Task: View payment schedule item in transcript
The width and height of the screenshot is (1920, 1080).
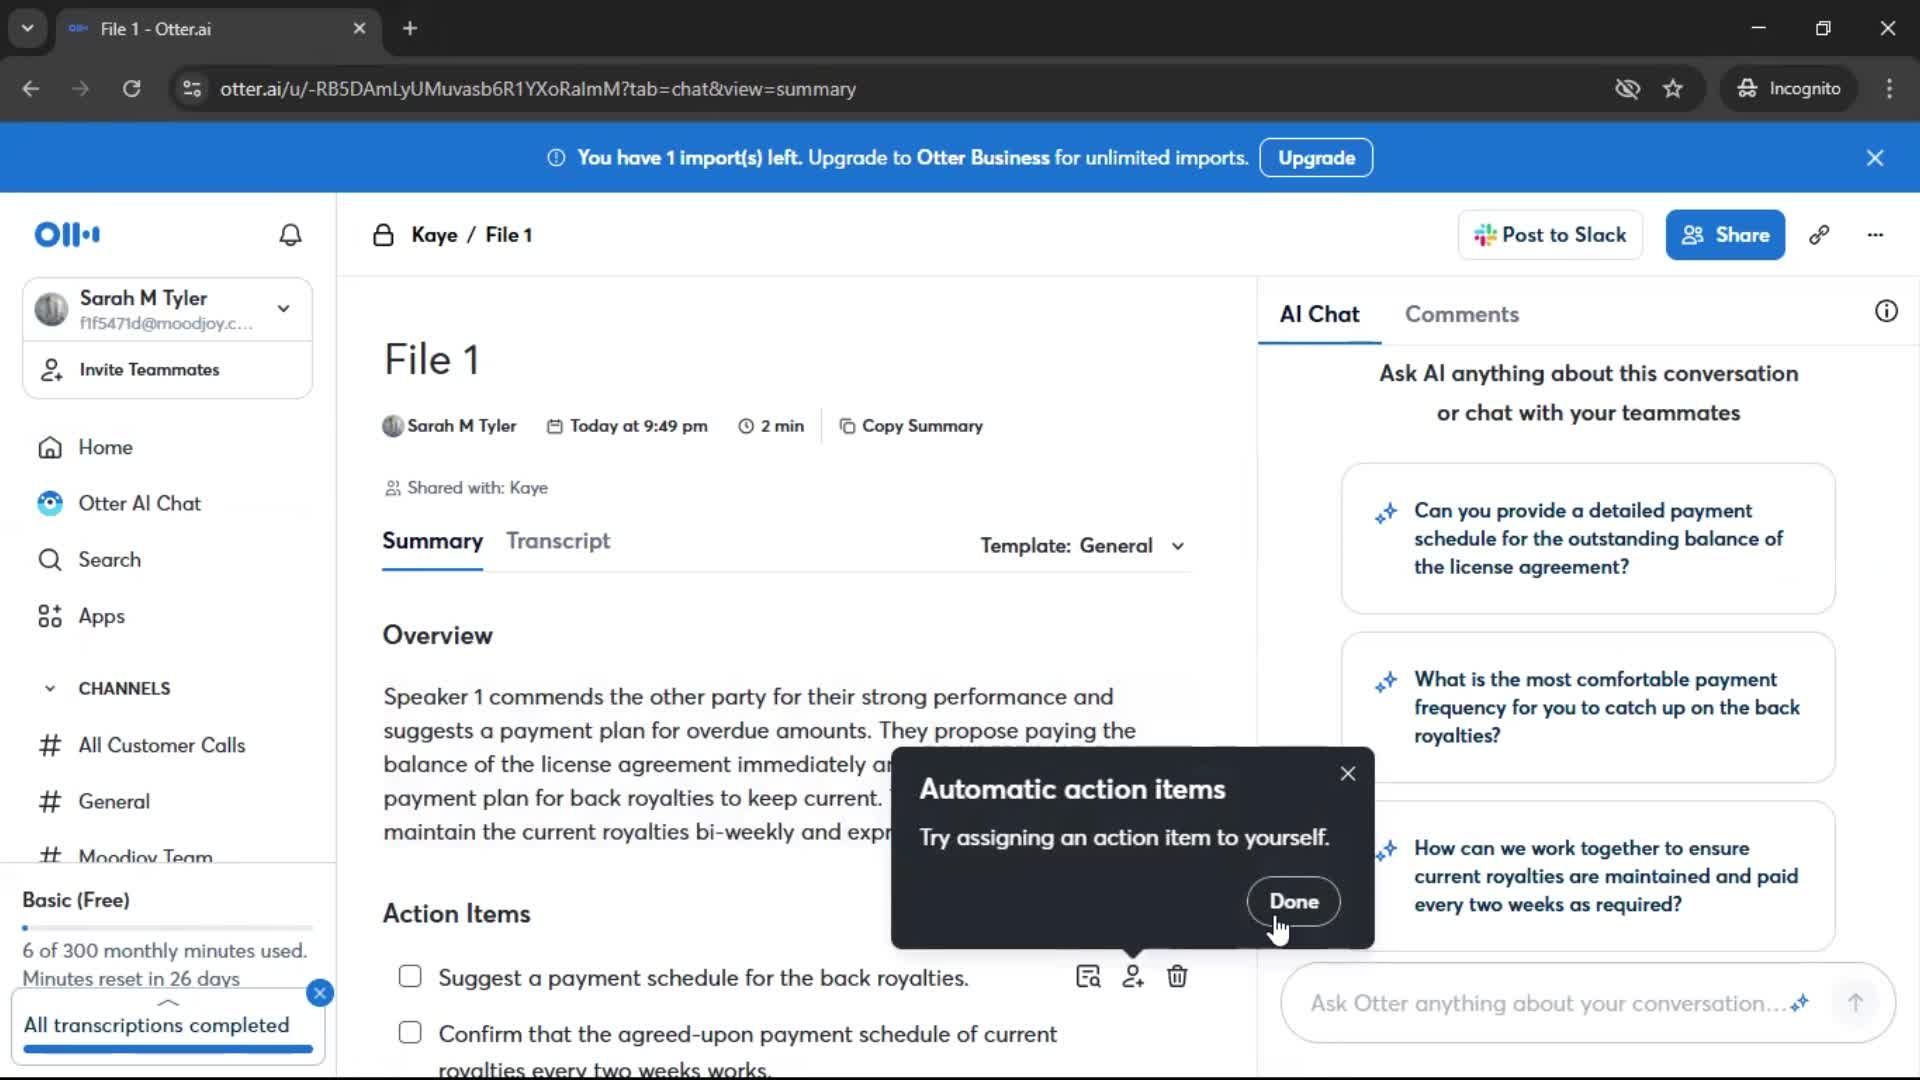Action: tap(1088, 977)
